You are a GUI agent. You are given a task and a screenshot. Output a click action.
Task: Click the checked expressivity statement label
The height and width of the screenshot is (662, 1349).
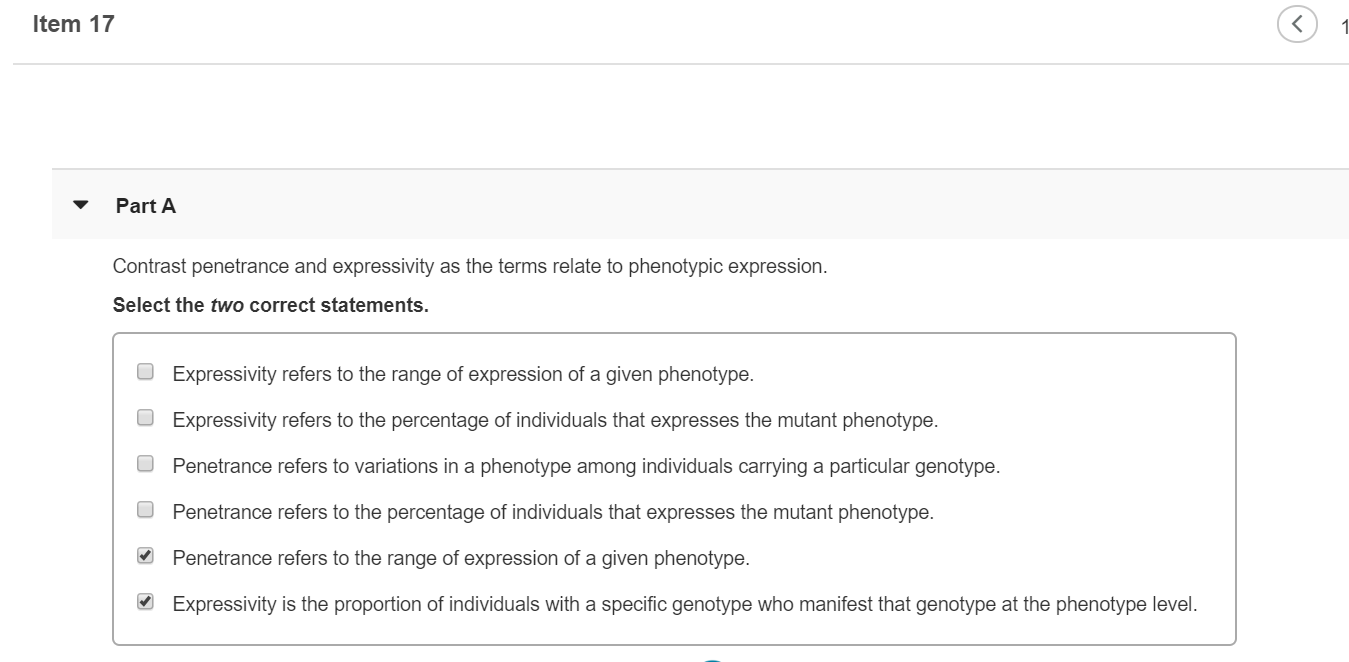click(x=684, y=603)
